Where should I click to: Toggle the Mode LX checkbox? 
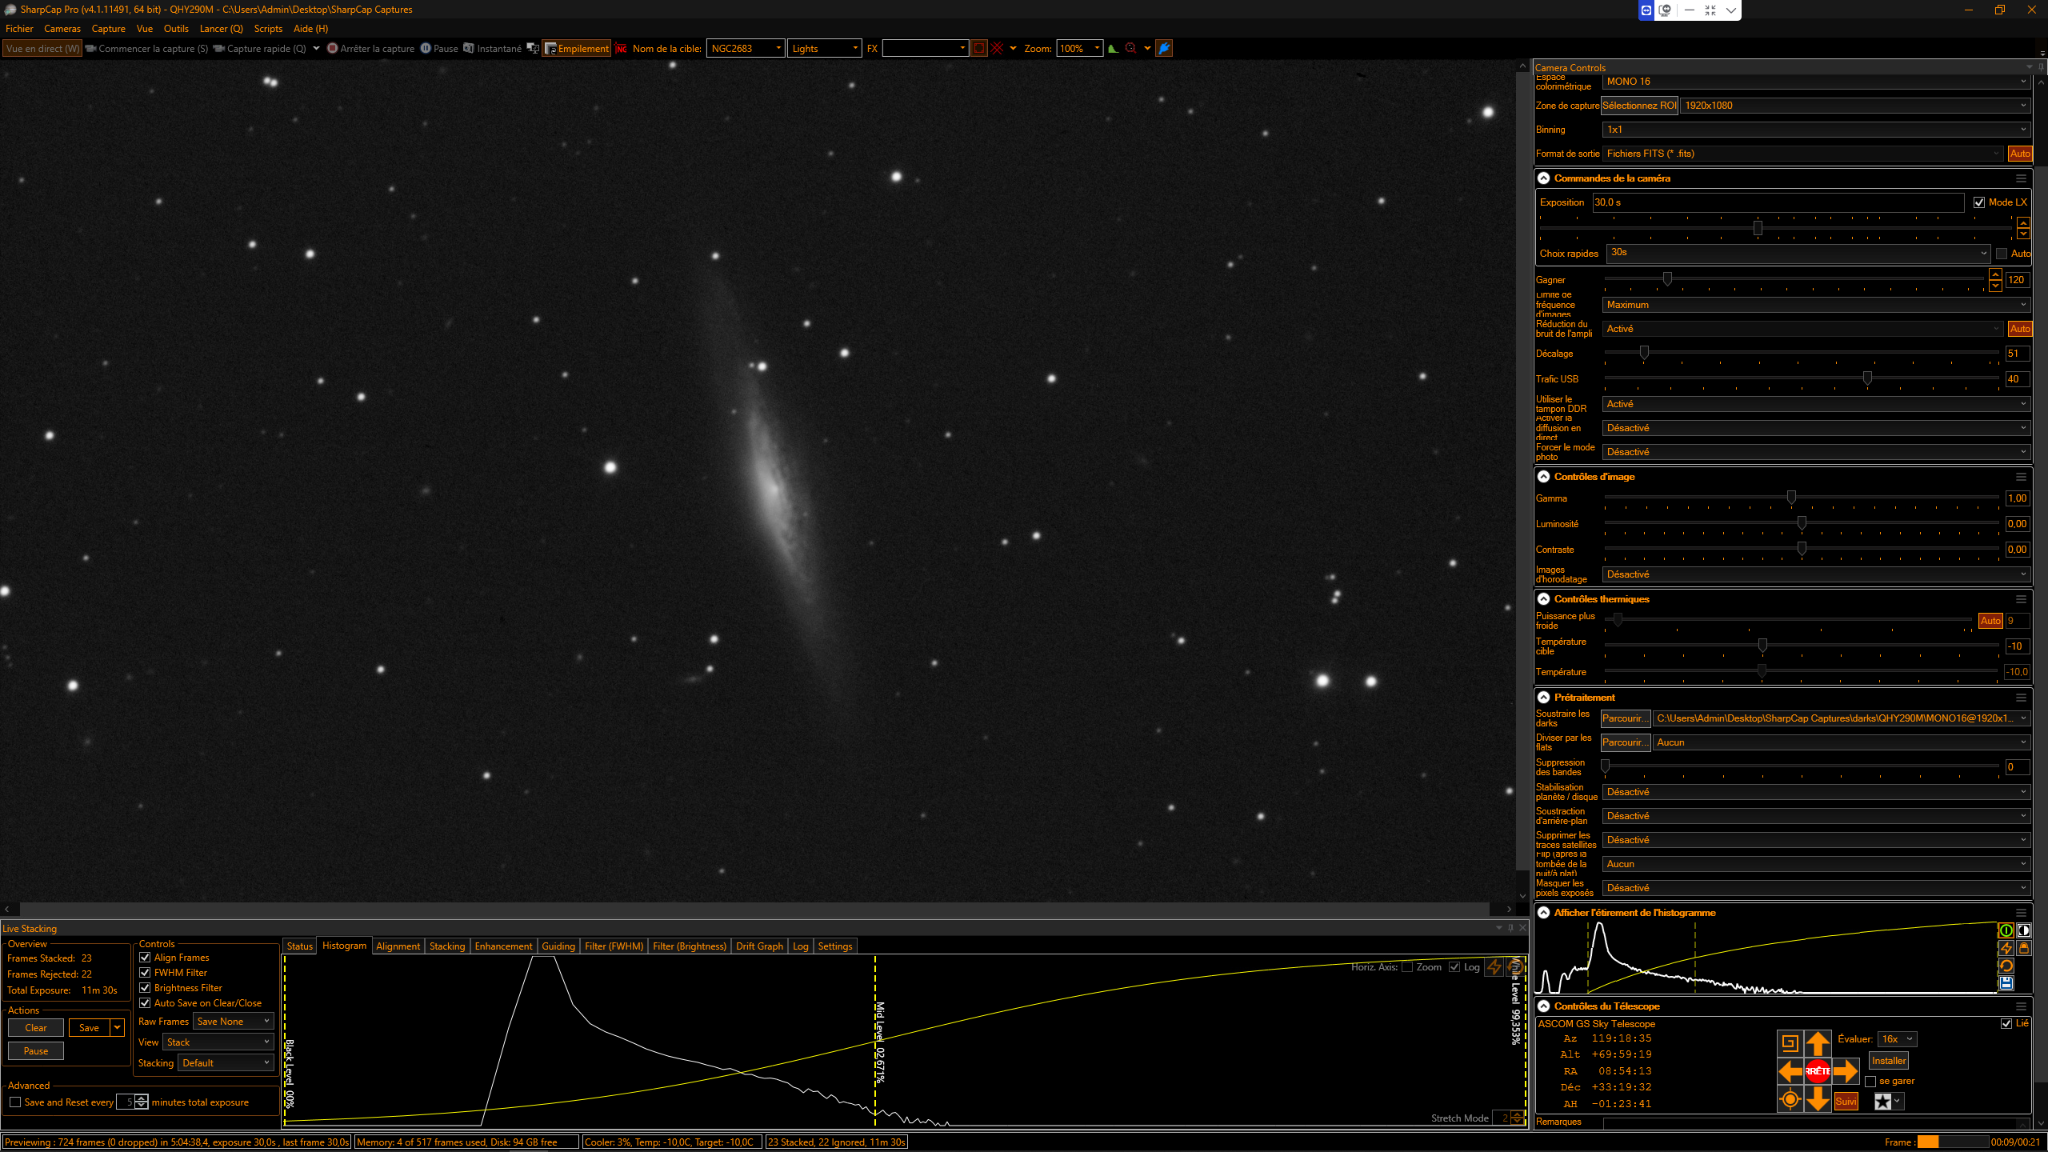(1979, 202)
